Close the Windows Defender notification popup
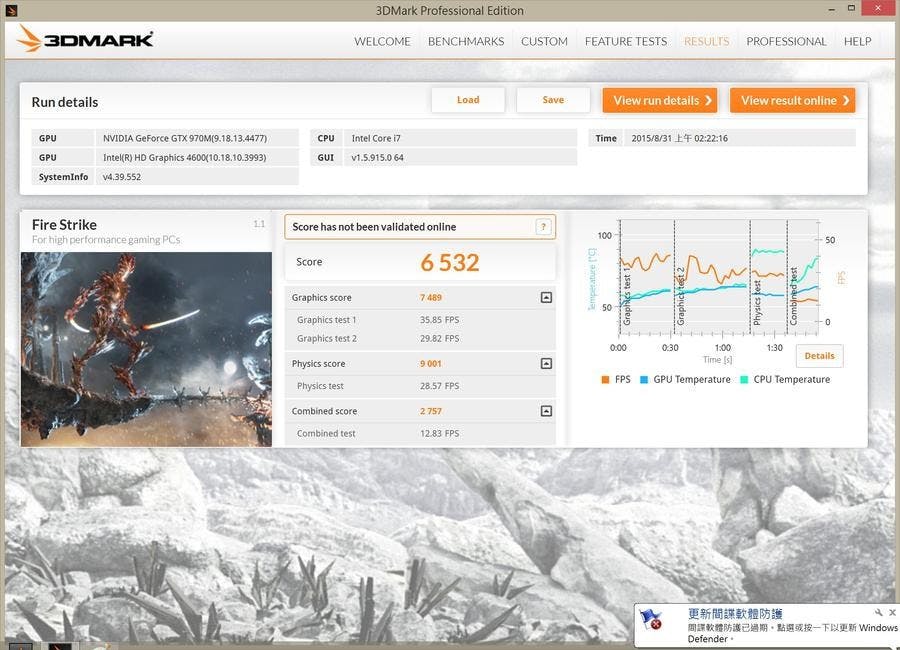Viewport: 900px width, 650px height. pyautogui.click(x=891, y=612)
